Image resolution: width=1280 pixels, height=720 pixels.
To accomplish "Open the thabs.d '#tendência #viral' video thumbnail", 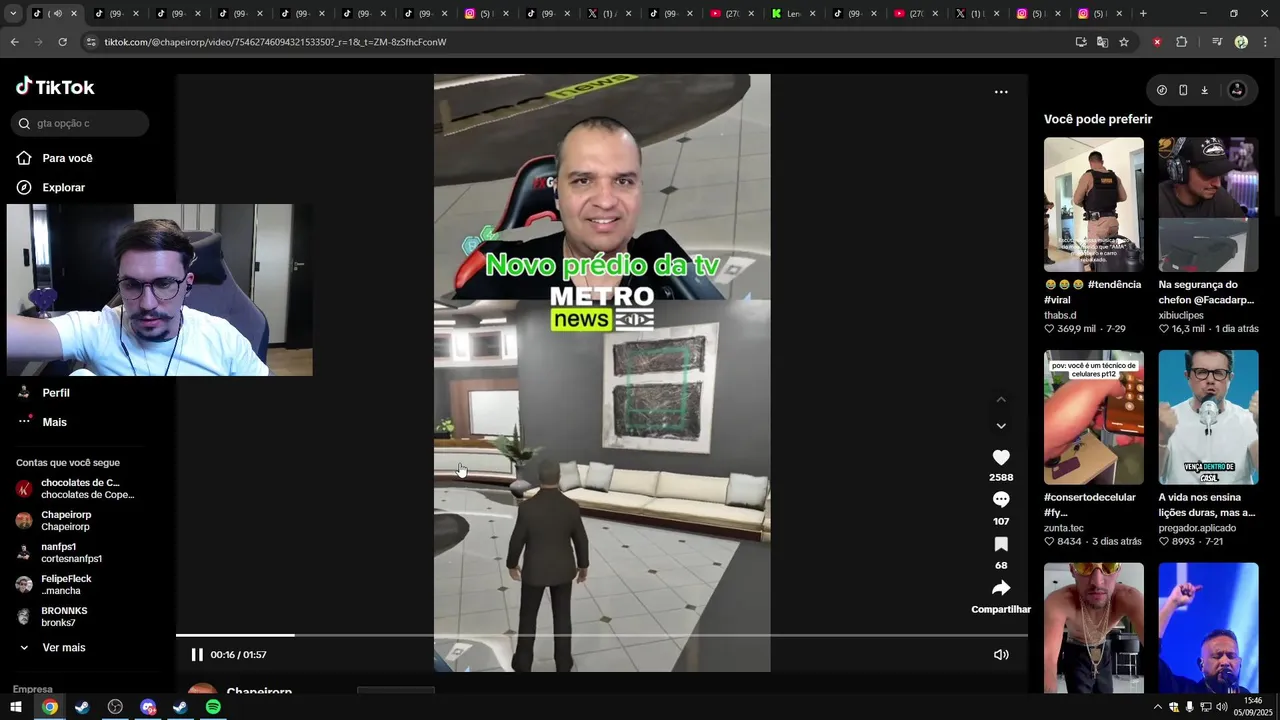I will [x=1094, y=205].
